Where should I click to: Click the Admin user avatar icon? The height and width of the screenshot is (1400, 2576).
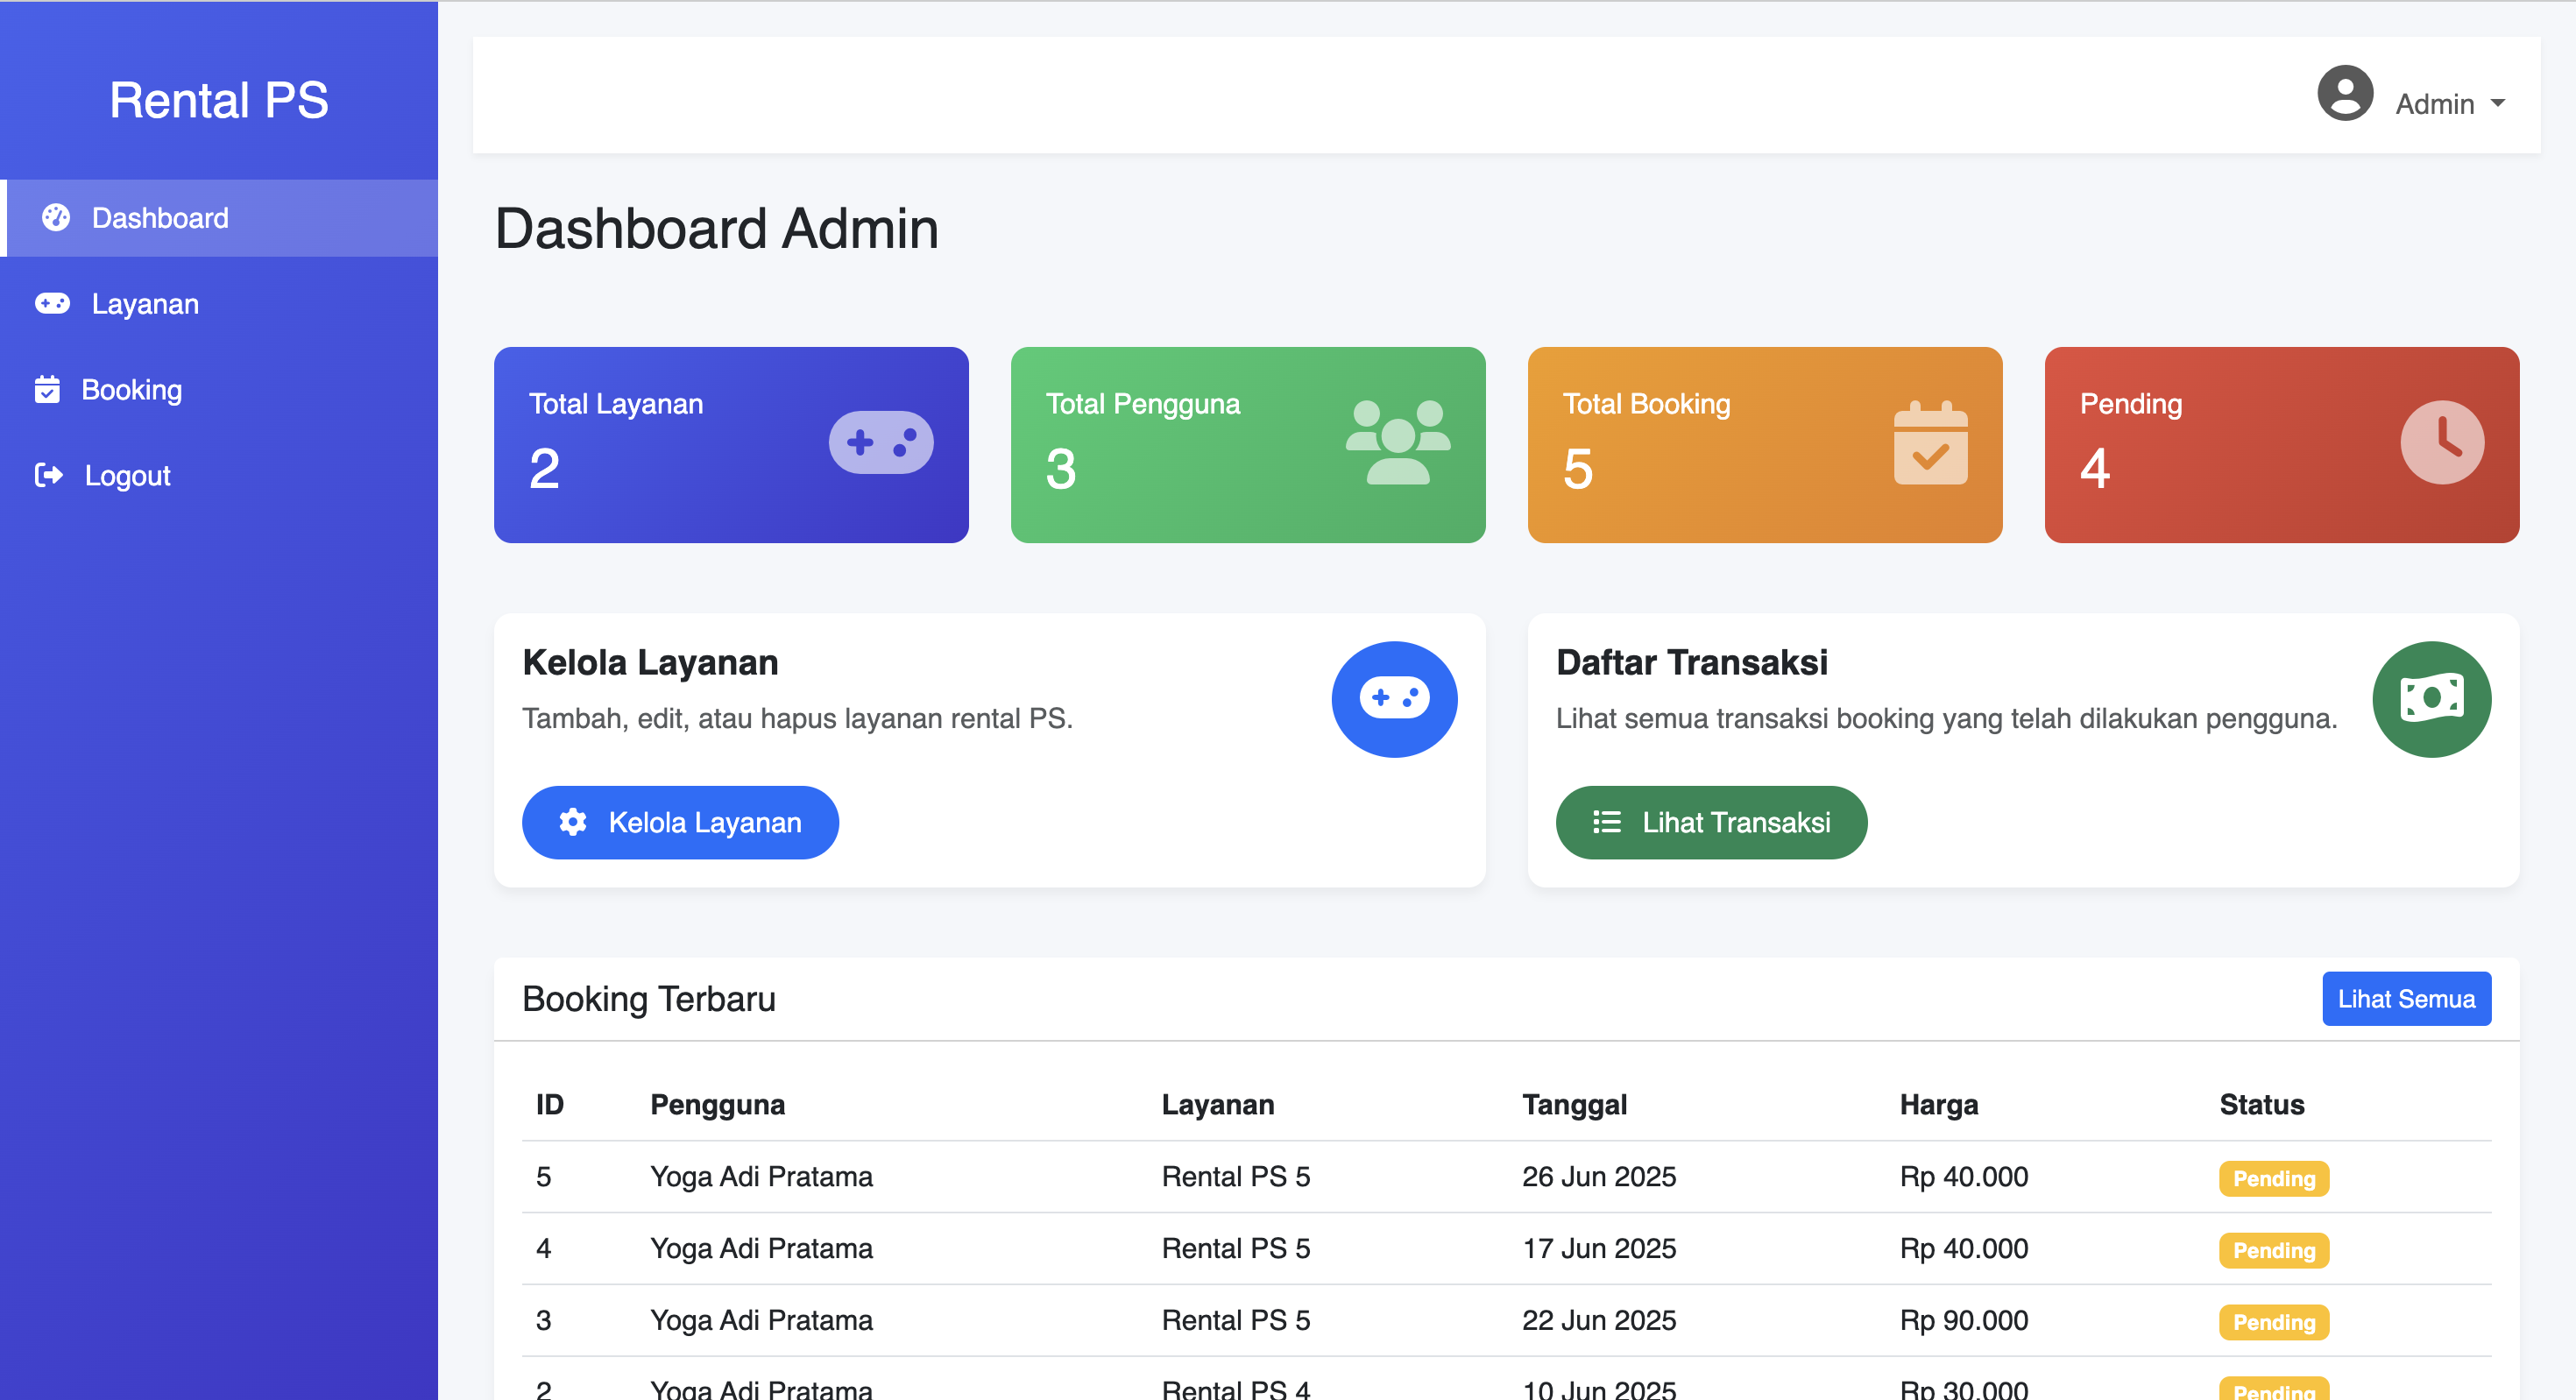(x=2345, y=94)
